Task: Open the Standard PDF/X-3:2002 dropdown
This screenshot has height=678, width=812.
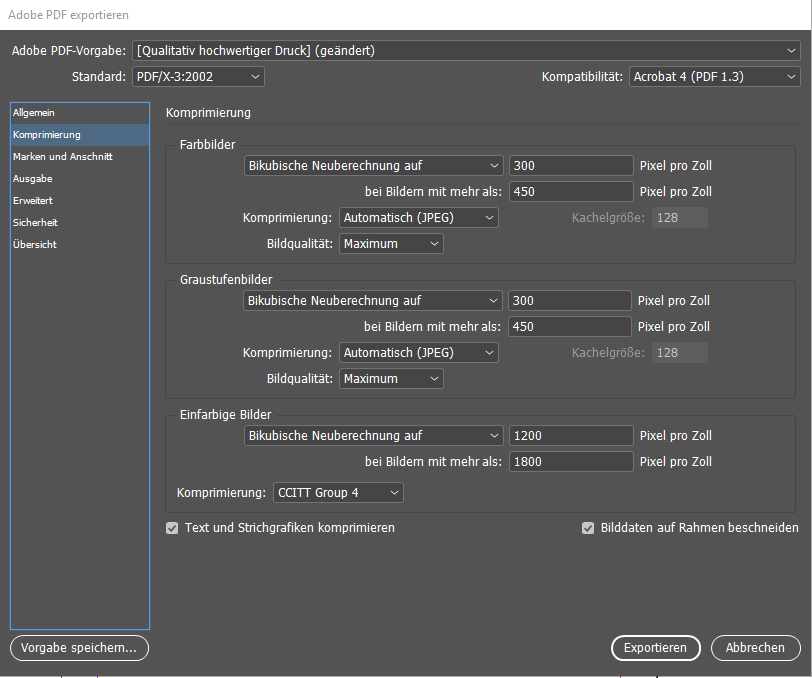Action: 198,77
